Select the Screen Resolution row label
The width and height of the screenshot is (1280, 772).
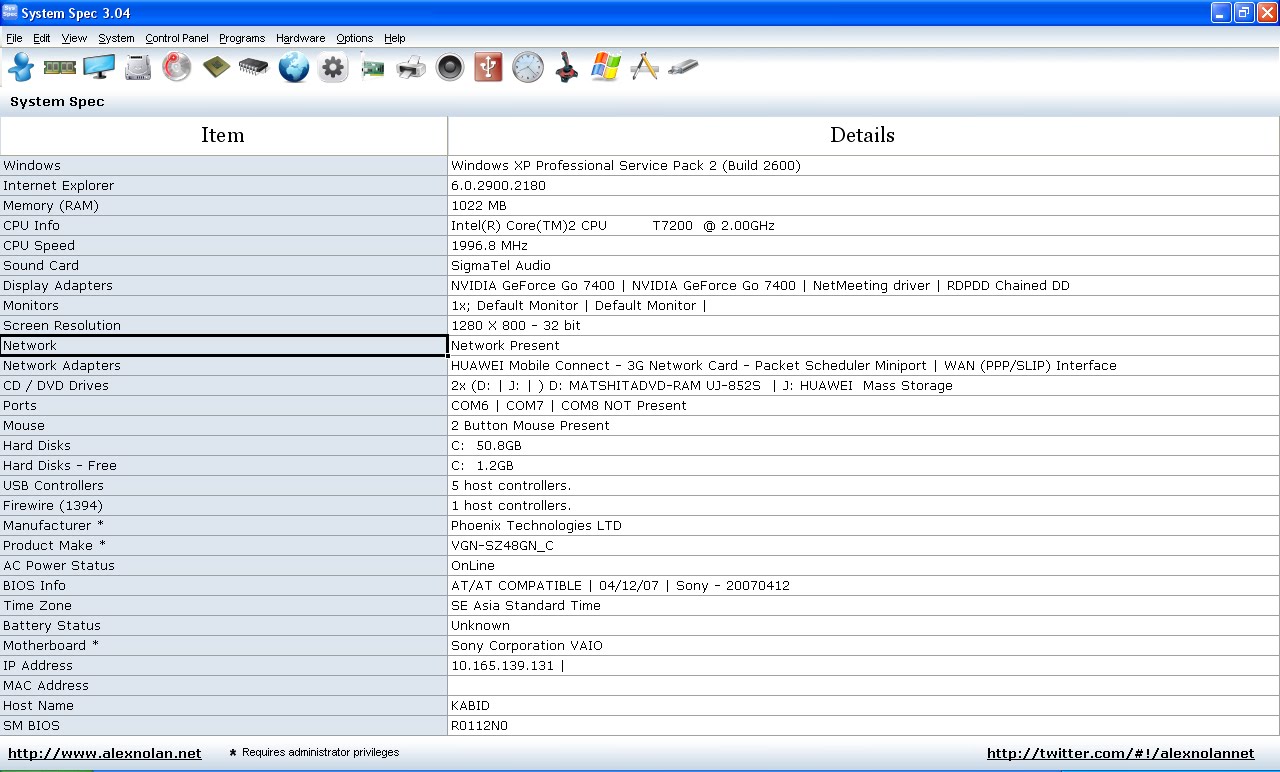62,326
